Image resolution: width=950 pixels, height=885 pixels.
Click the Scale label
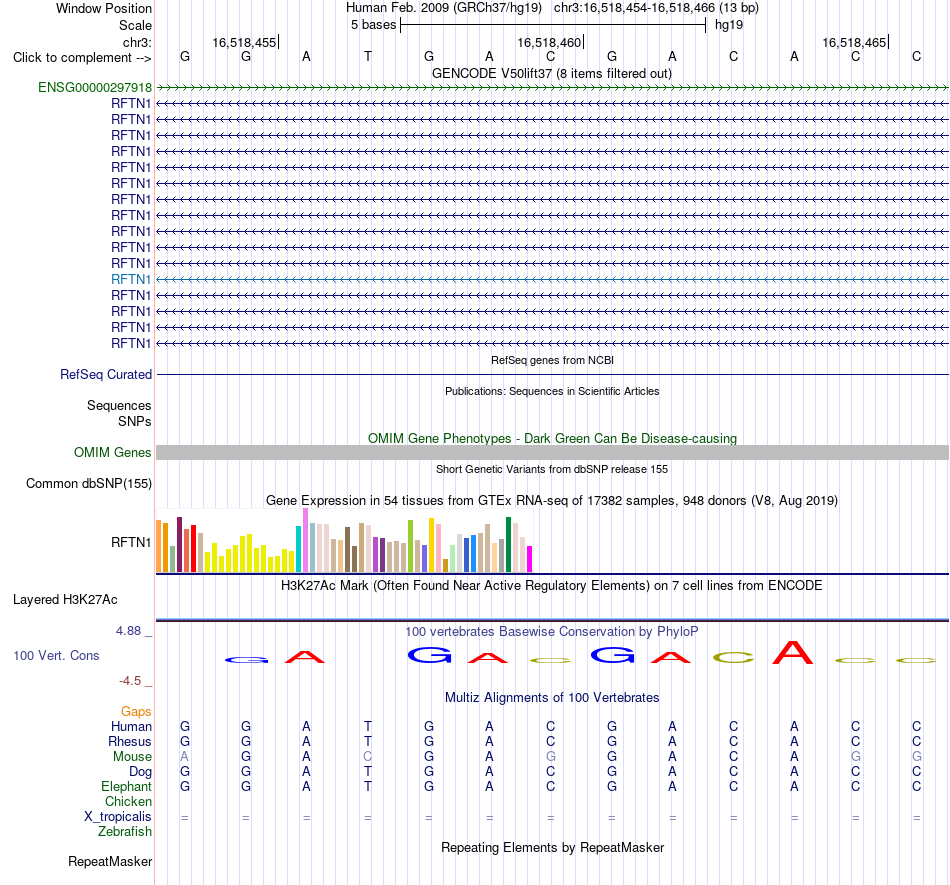point(136,25)
